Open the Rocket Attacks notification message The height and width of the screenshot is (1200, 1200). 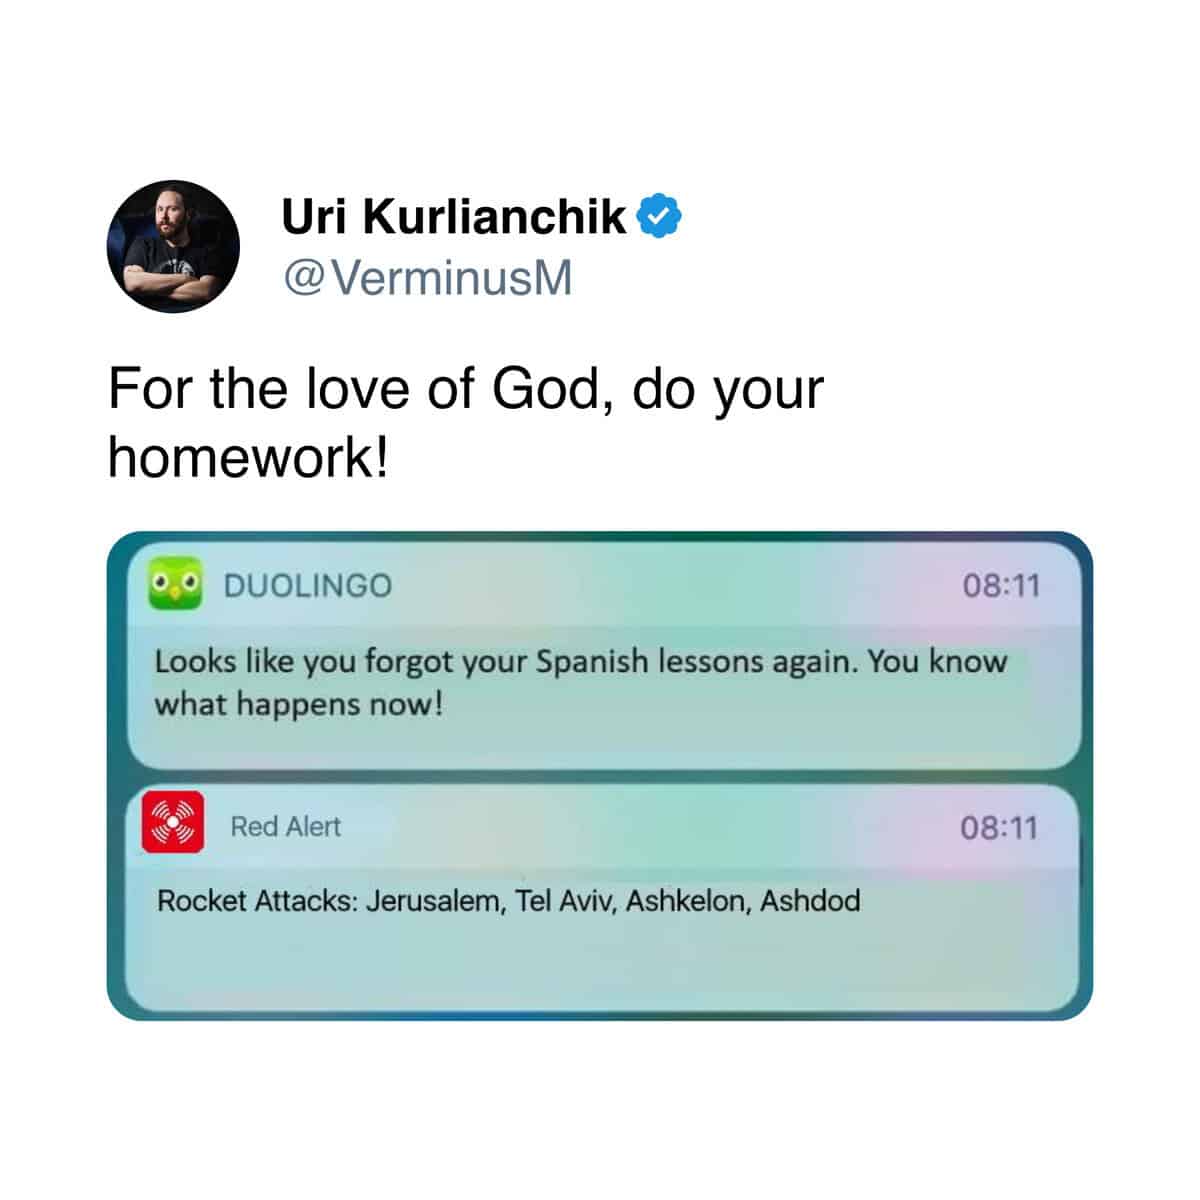coord(508,901)
